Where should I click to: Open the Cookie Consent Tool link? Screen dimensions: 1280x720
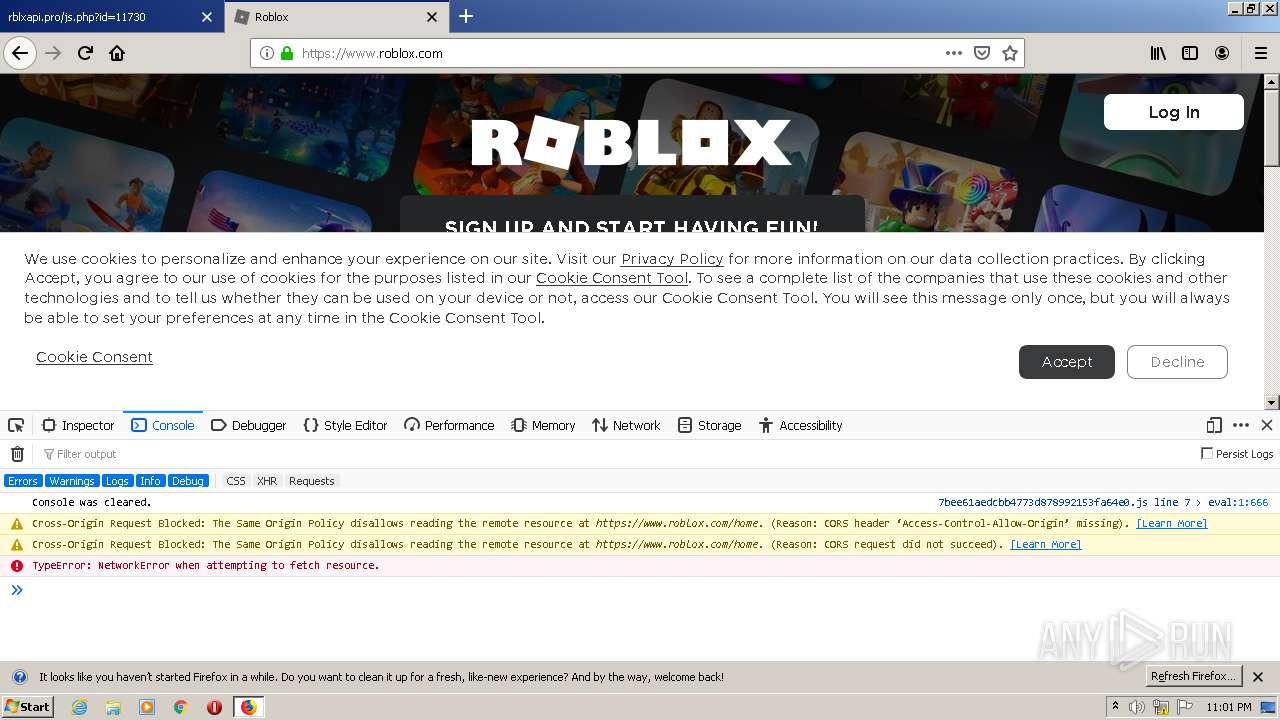[612, 278]
